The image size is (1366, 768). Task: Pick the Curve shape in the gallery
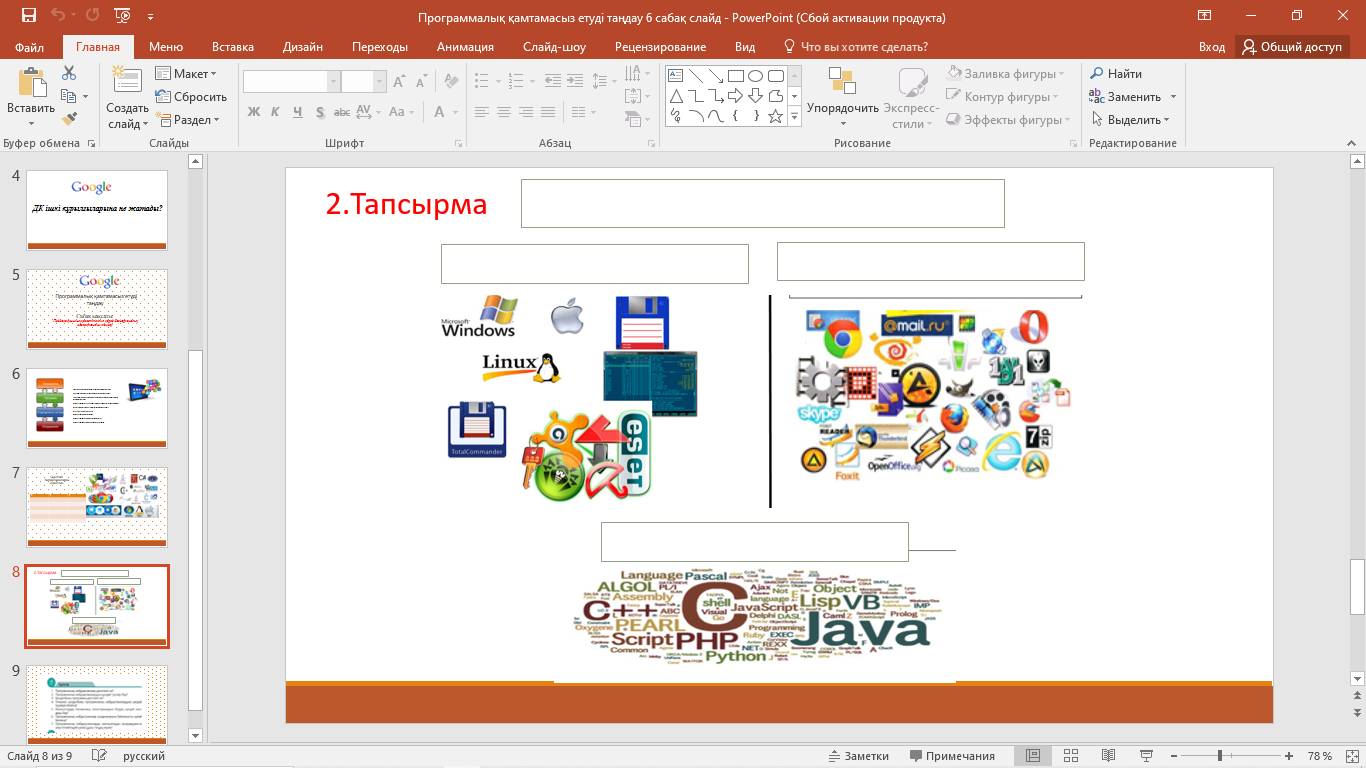(715, 116)
